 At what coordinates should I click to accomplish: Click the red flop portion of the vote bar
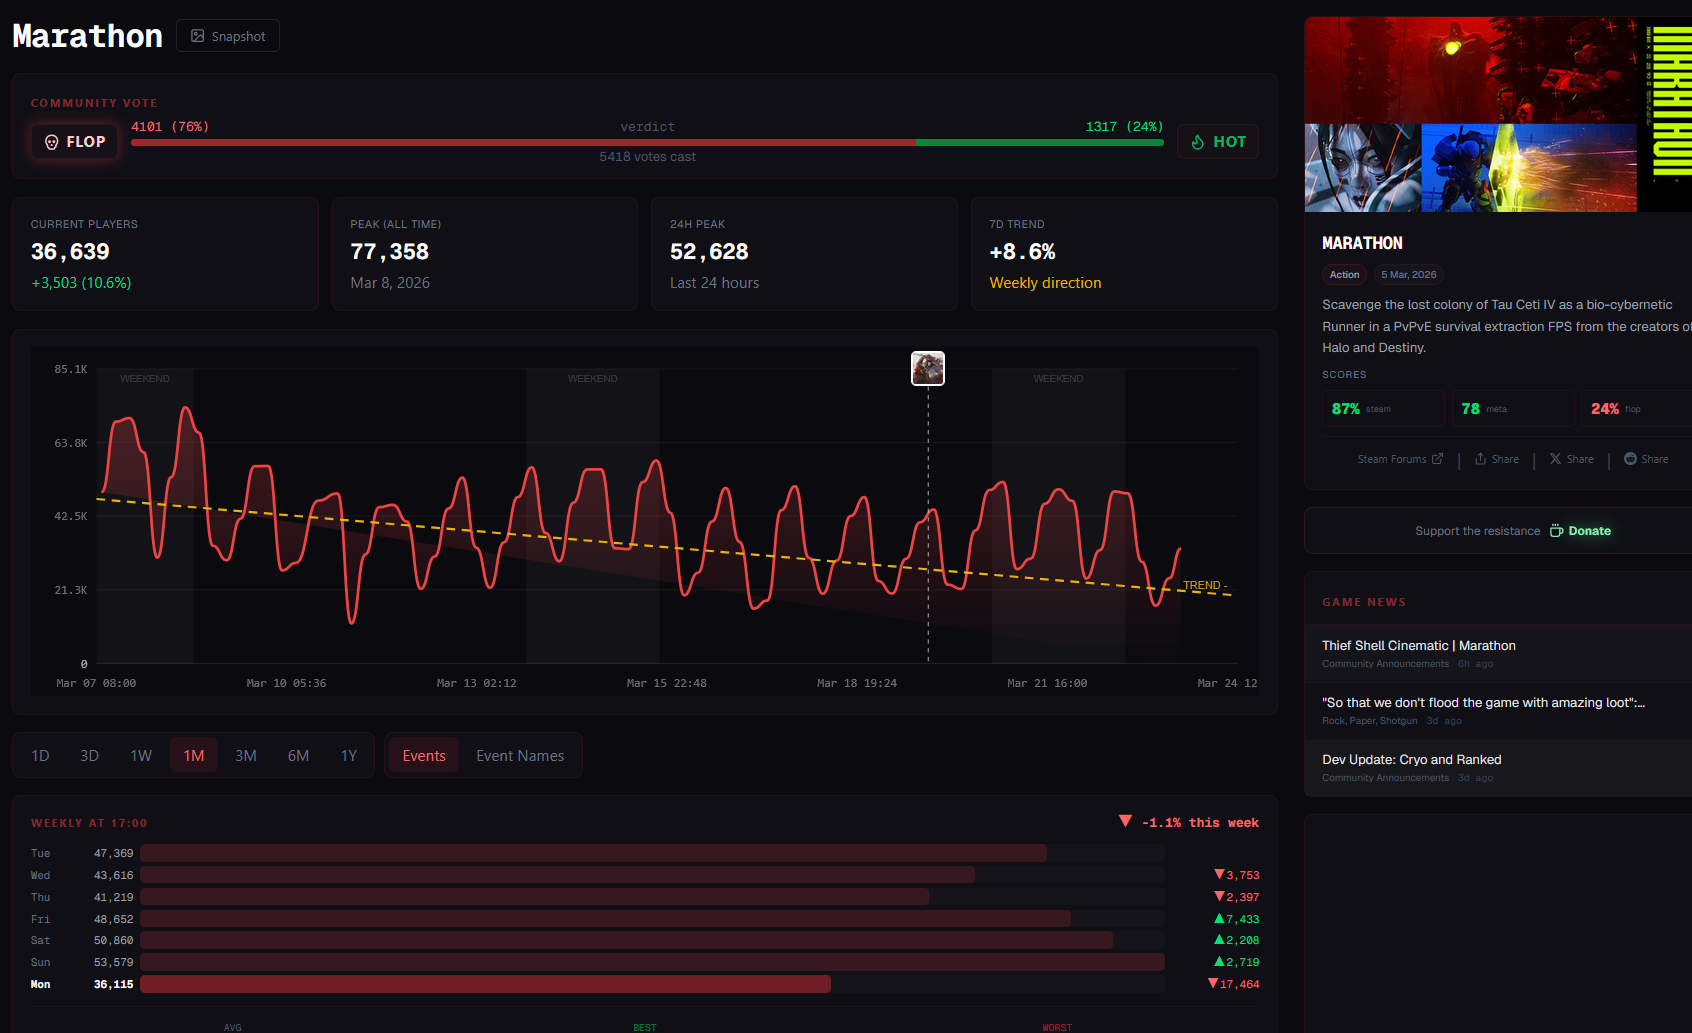pos(523,142)
